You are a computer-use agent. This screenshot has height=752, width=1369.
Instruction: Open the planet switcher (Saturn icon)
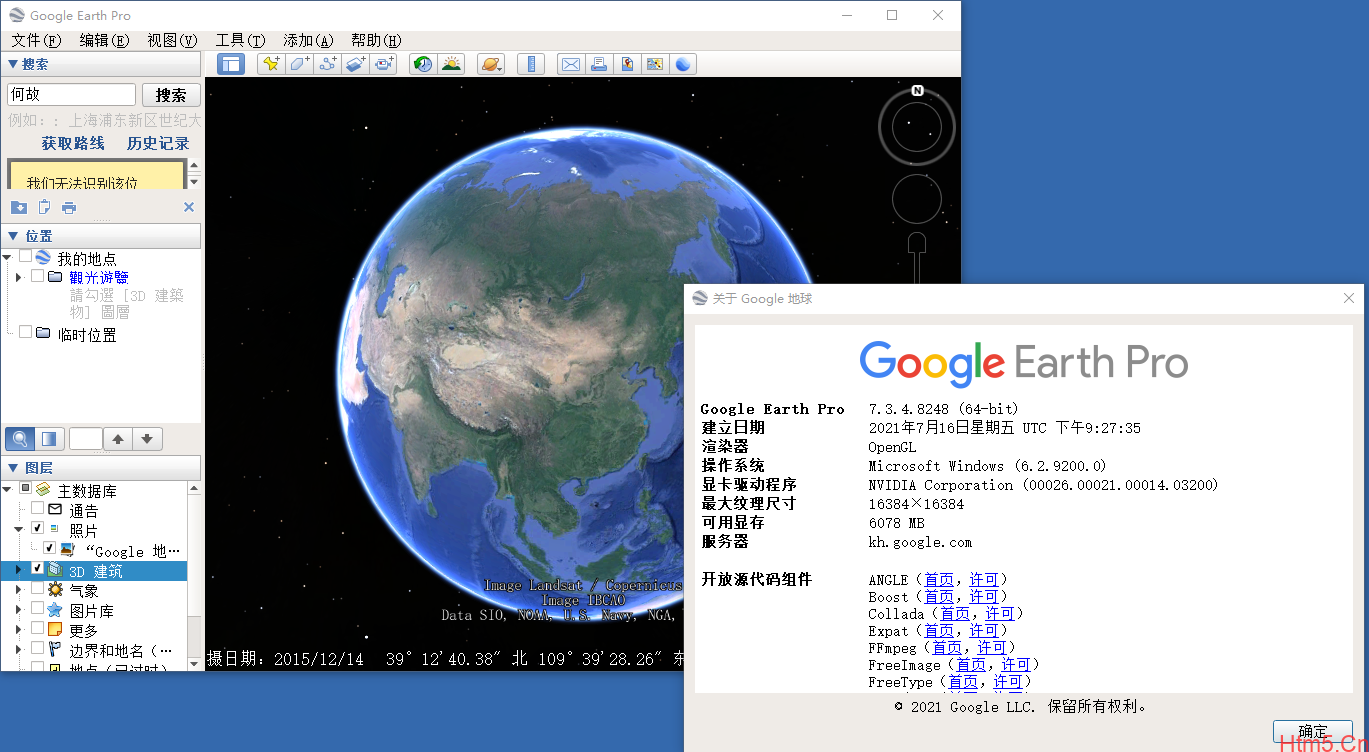(x=491, y=64)
